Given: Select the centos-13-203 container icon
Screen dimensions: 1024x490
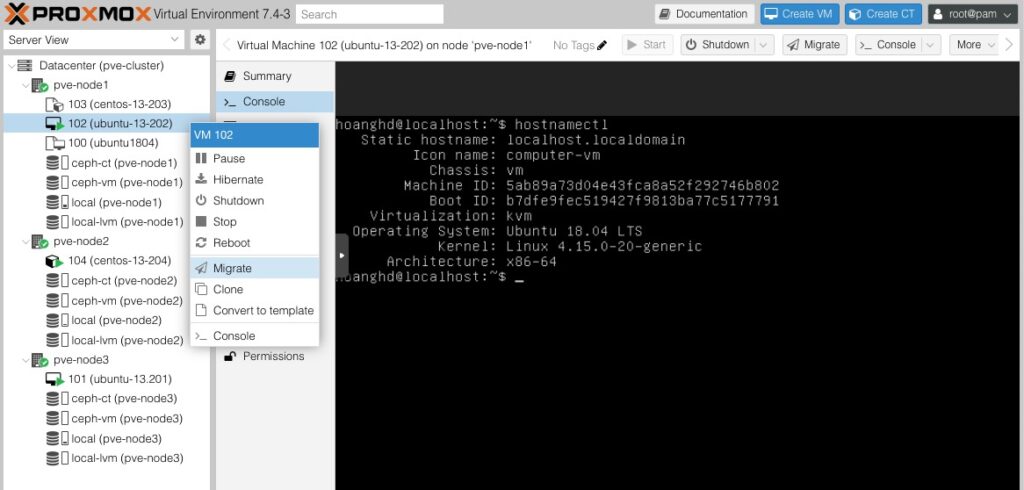Looking at the screenshot, I should pos(55,105).
